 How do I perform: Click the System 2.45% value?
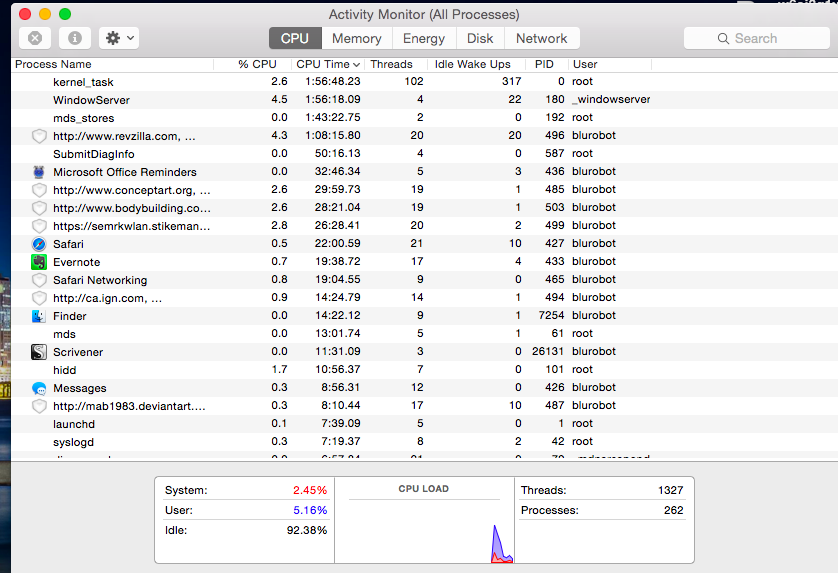coord(310,490)
